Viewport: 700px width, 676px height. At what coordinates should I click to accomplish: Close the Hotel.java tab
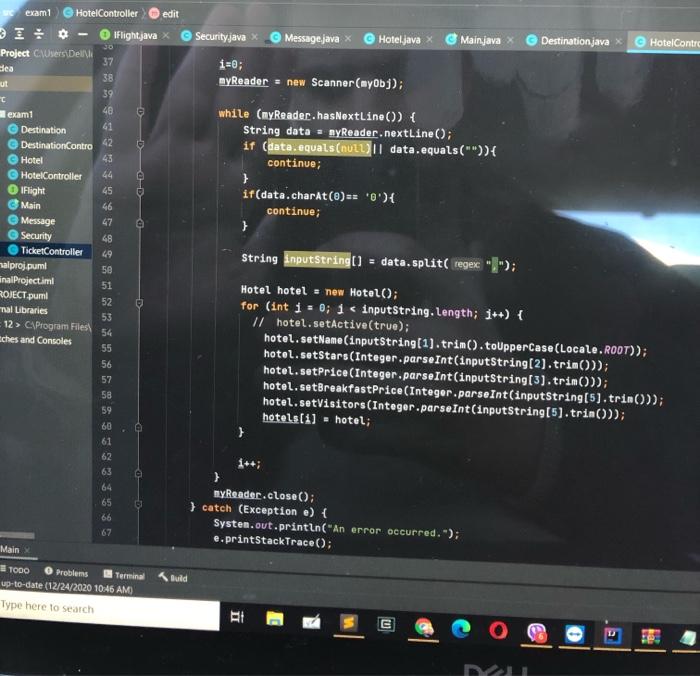click(429, 40)
